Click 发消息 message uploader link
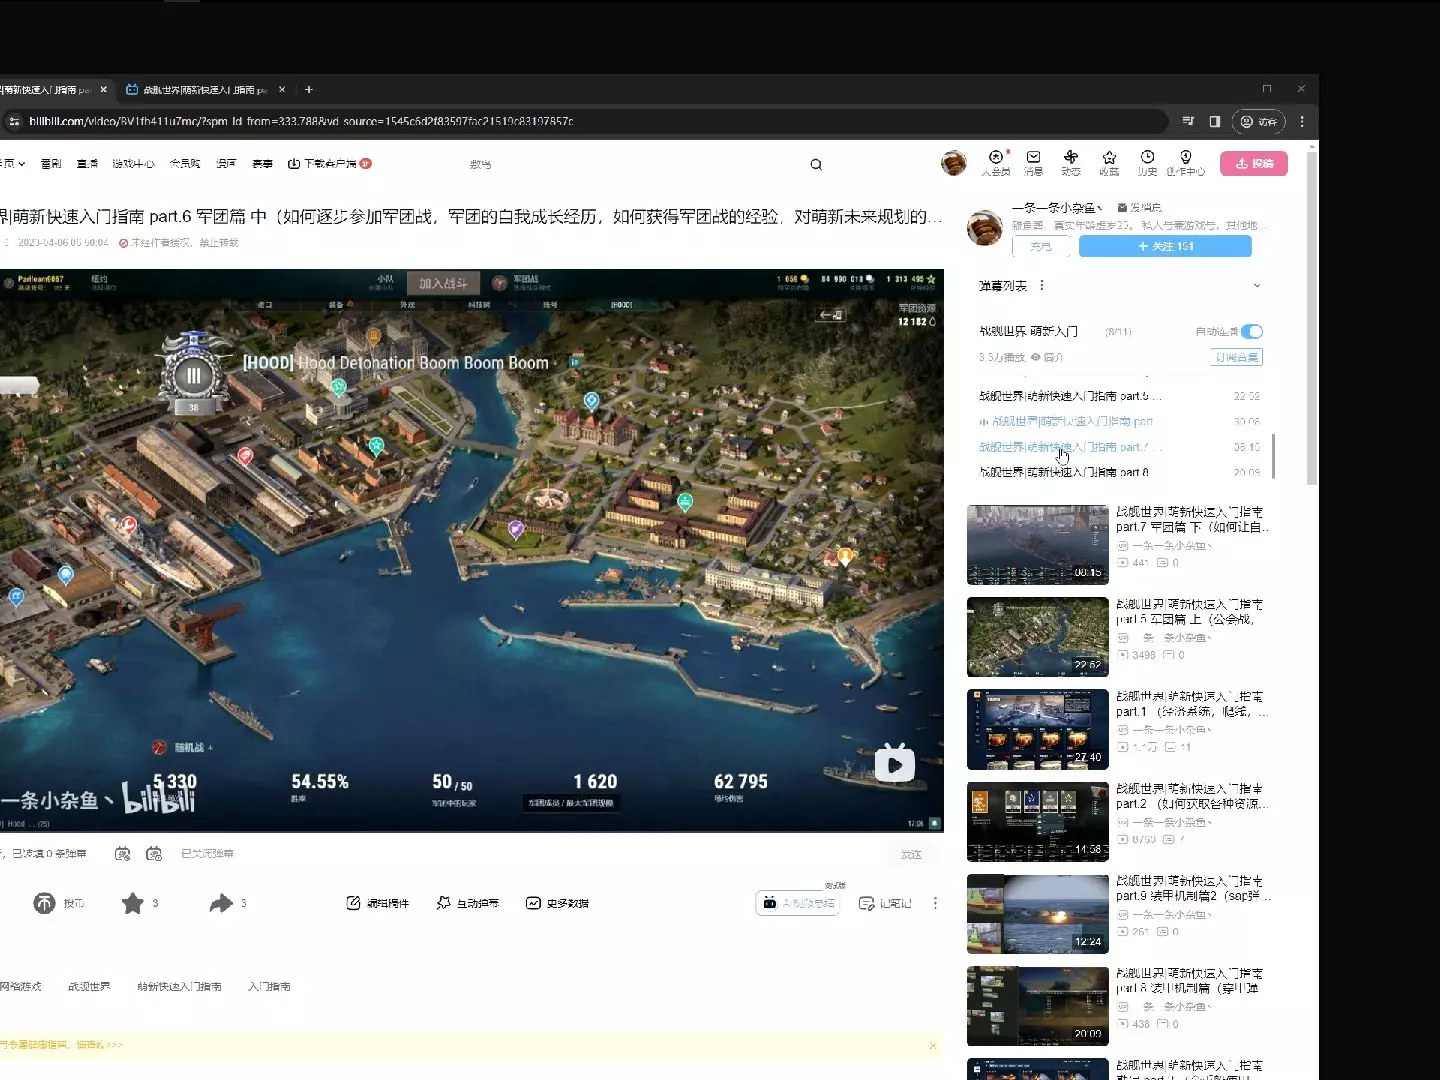Screen dimensions: 1440x1080 (x=1140, y=208)
